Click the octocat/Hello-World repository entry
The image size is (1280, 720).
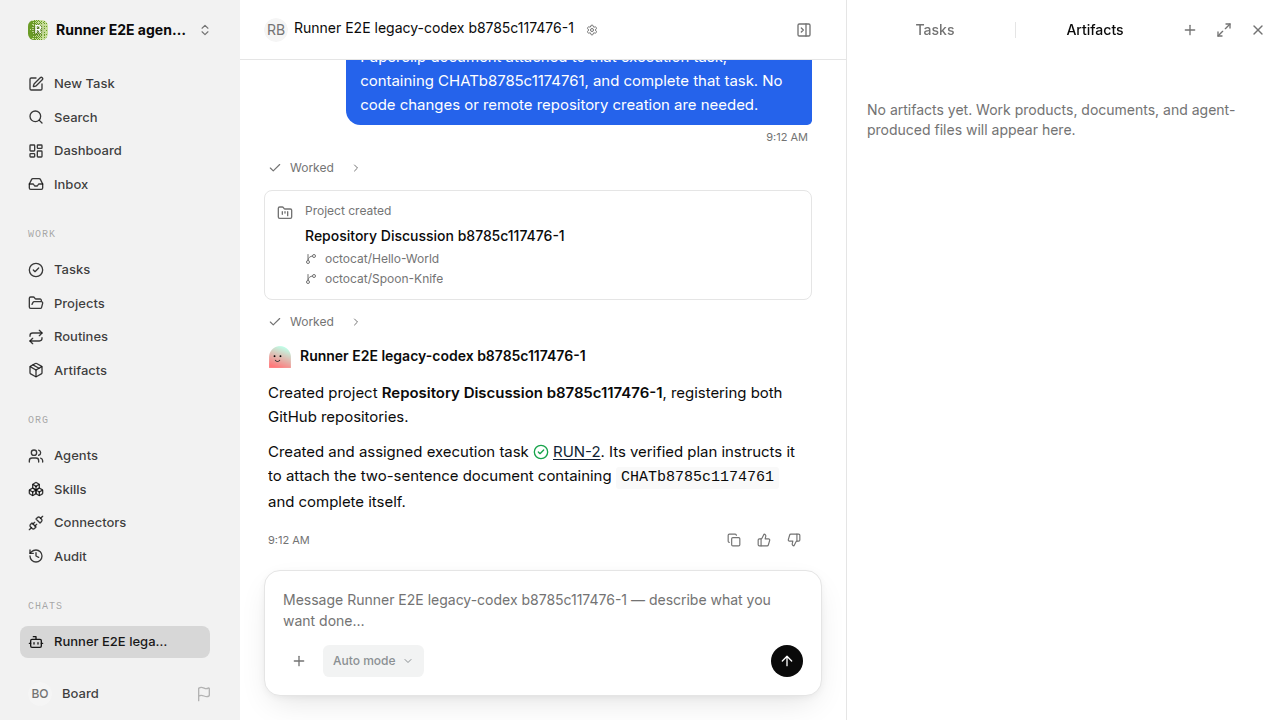(382, 259)
